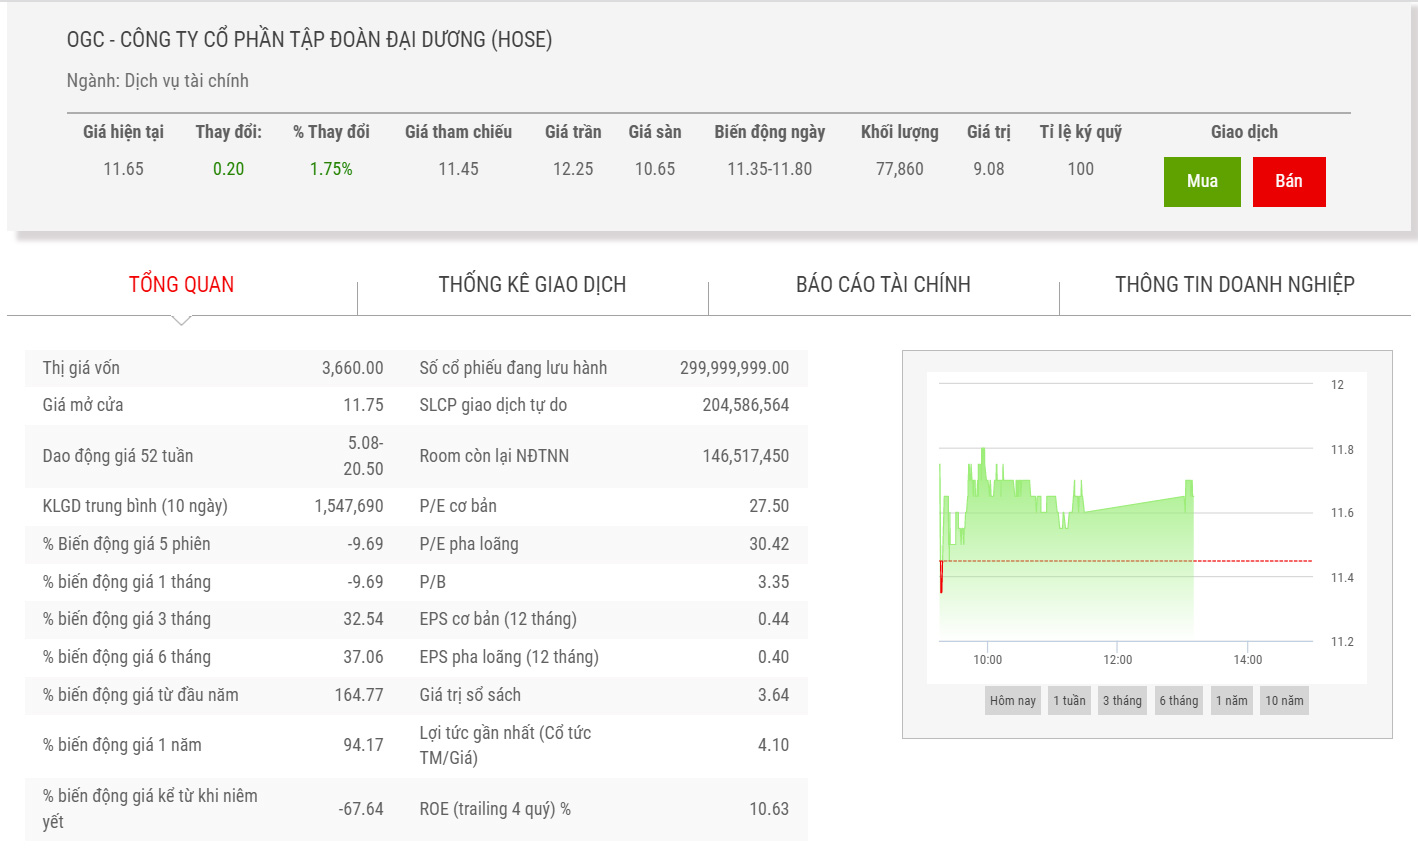1418x861 pixels.
Task: Click the OGC company name heading
Action: pyautogui.click(x=309, y=40)
